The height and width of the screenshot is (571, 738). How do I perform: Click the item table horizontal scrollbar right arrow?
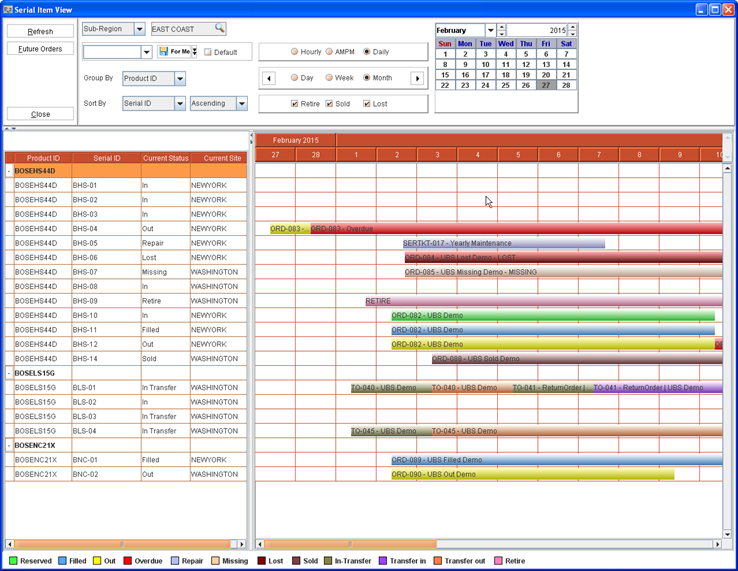(x=242, y=544)
